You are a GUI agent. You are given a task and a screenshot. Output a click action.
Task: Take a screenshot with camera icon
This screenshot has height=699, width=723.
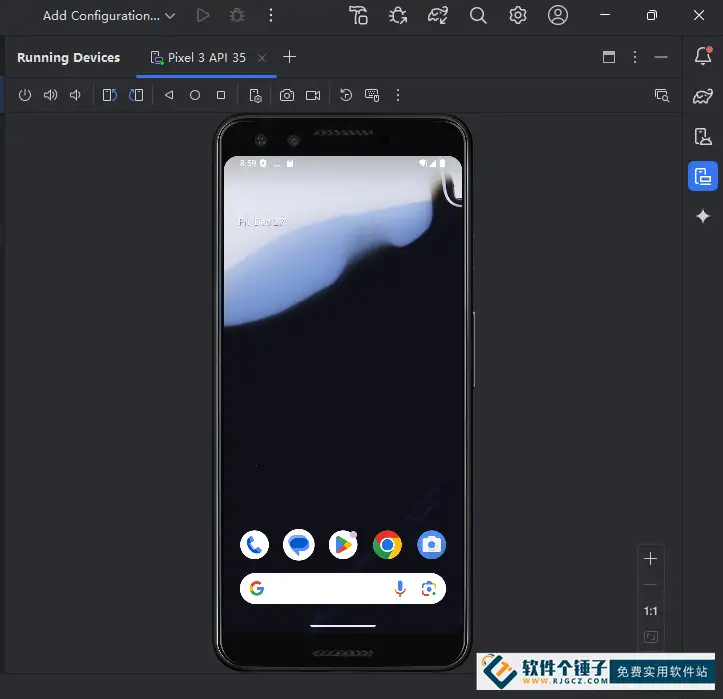287,95
